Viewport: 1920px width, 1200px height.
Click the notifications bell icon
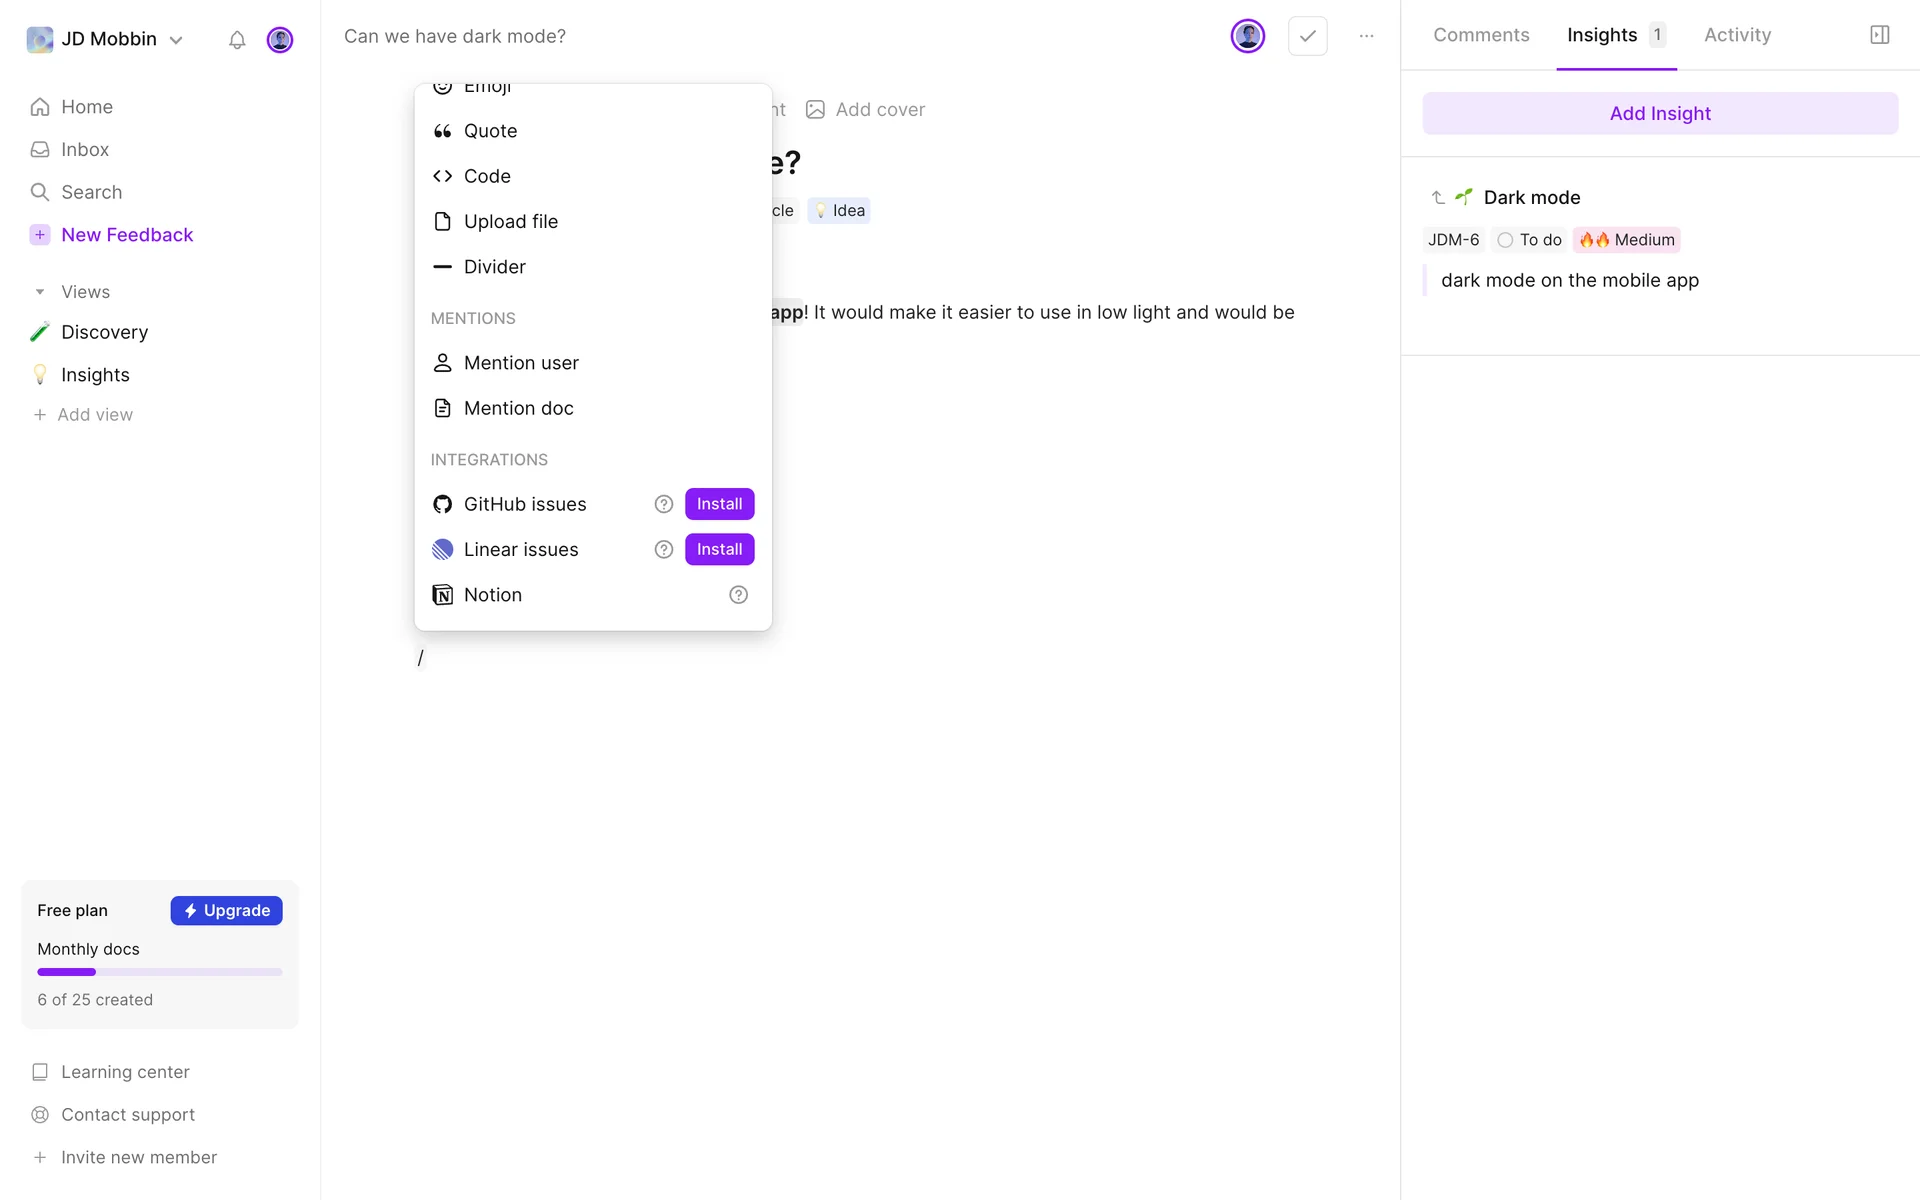pos(237,40)
